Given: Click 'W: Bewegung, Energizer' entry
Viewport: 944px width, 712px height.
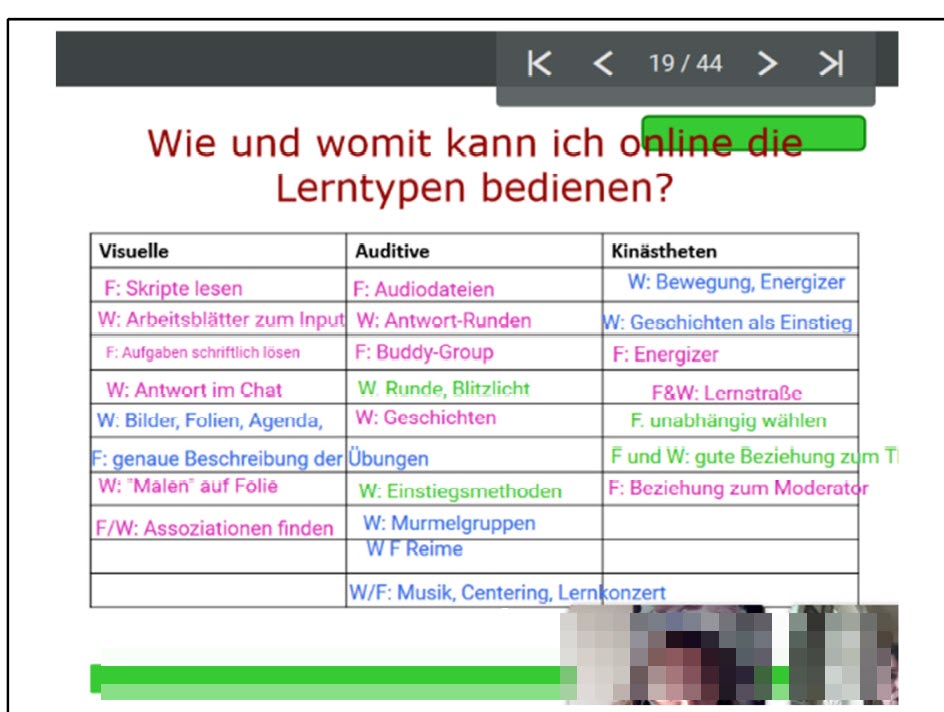Looking at the screenshot, I should 736,282.
